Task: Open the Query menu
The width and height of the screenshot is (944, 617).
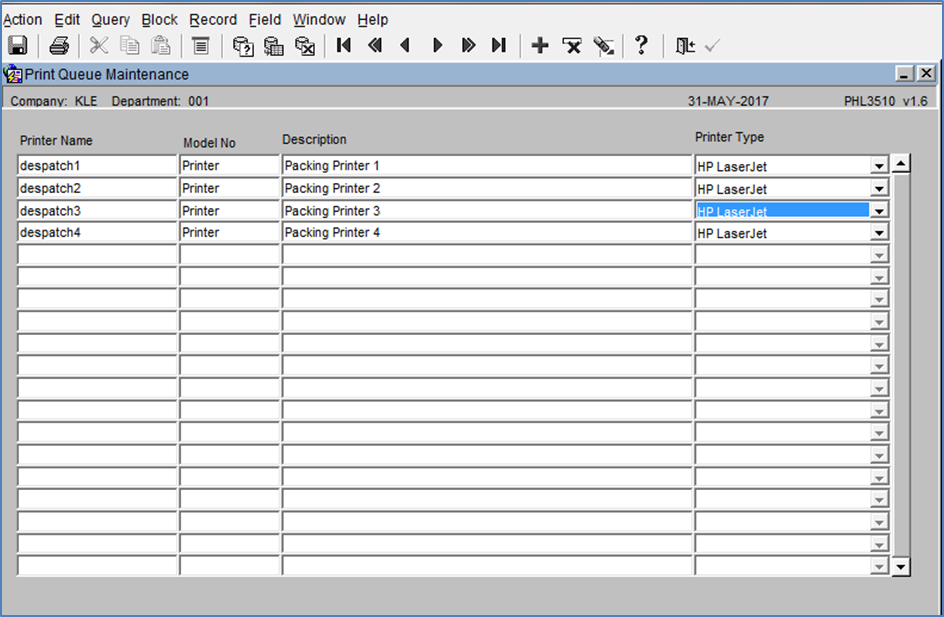Action: [x=110, y=20]
